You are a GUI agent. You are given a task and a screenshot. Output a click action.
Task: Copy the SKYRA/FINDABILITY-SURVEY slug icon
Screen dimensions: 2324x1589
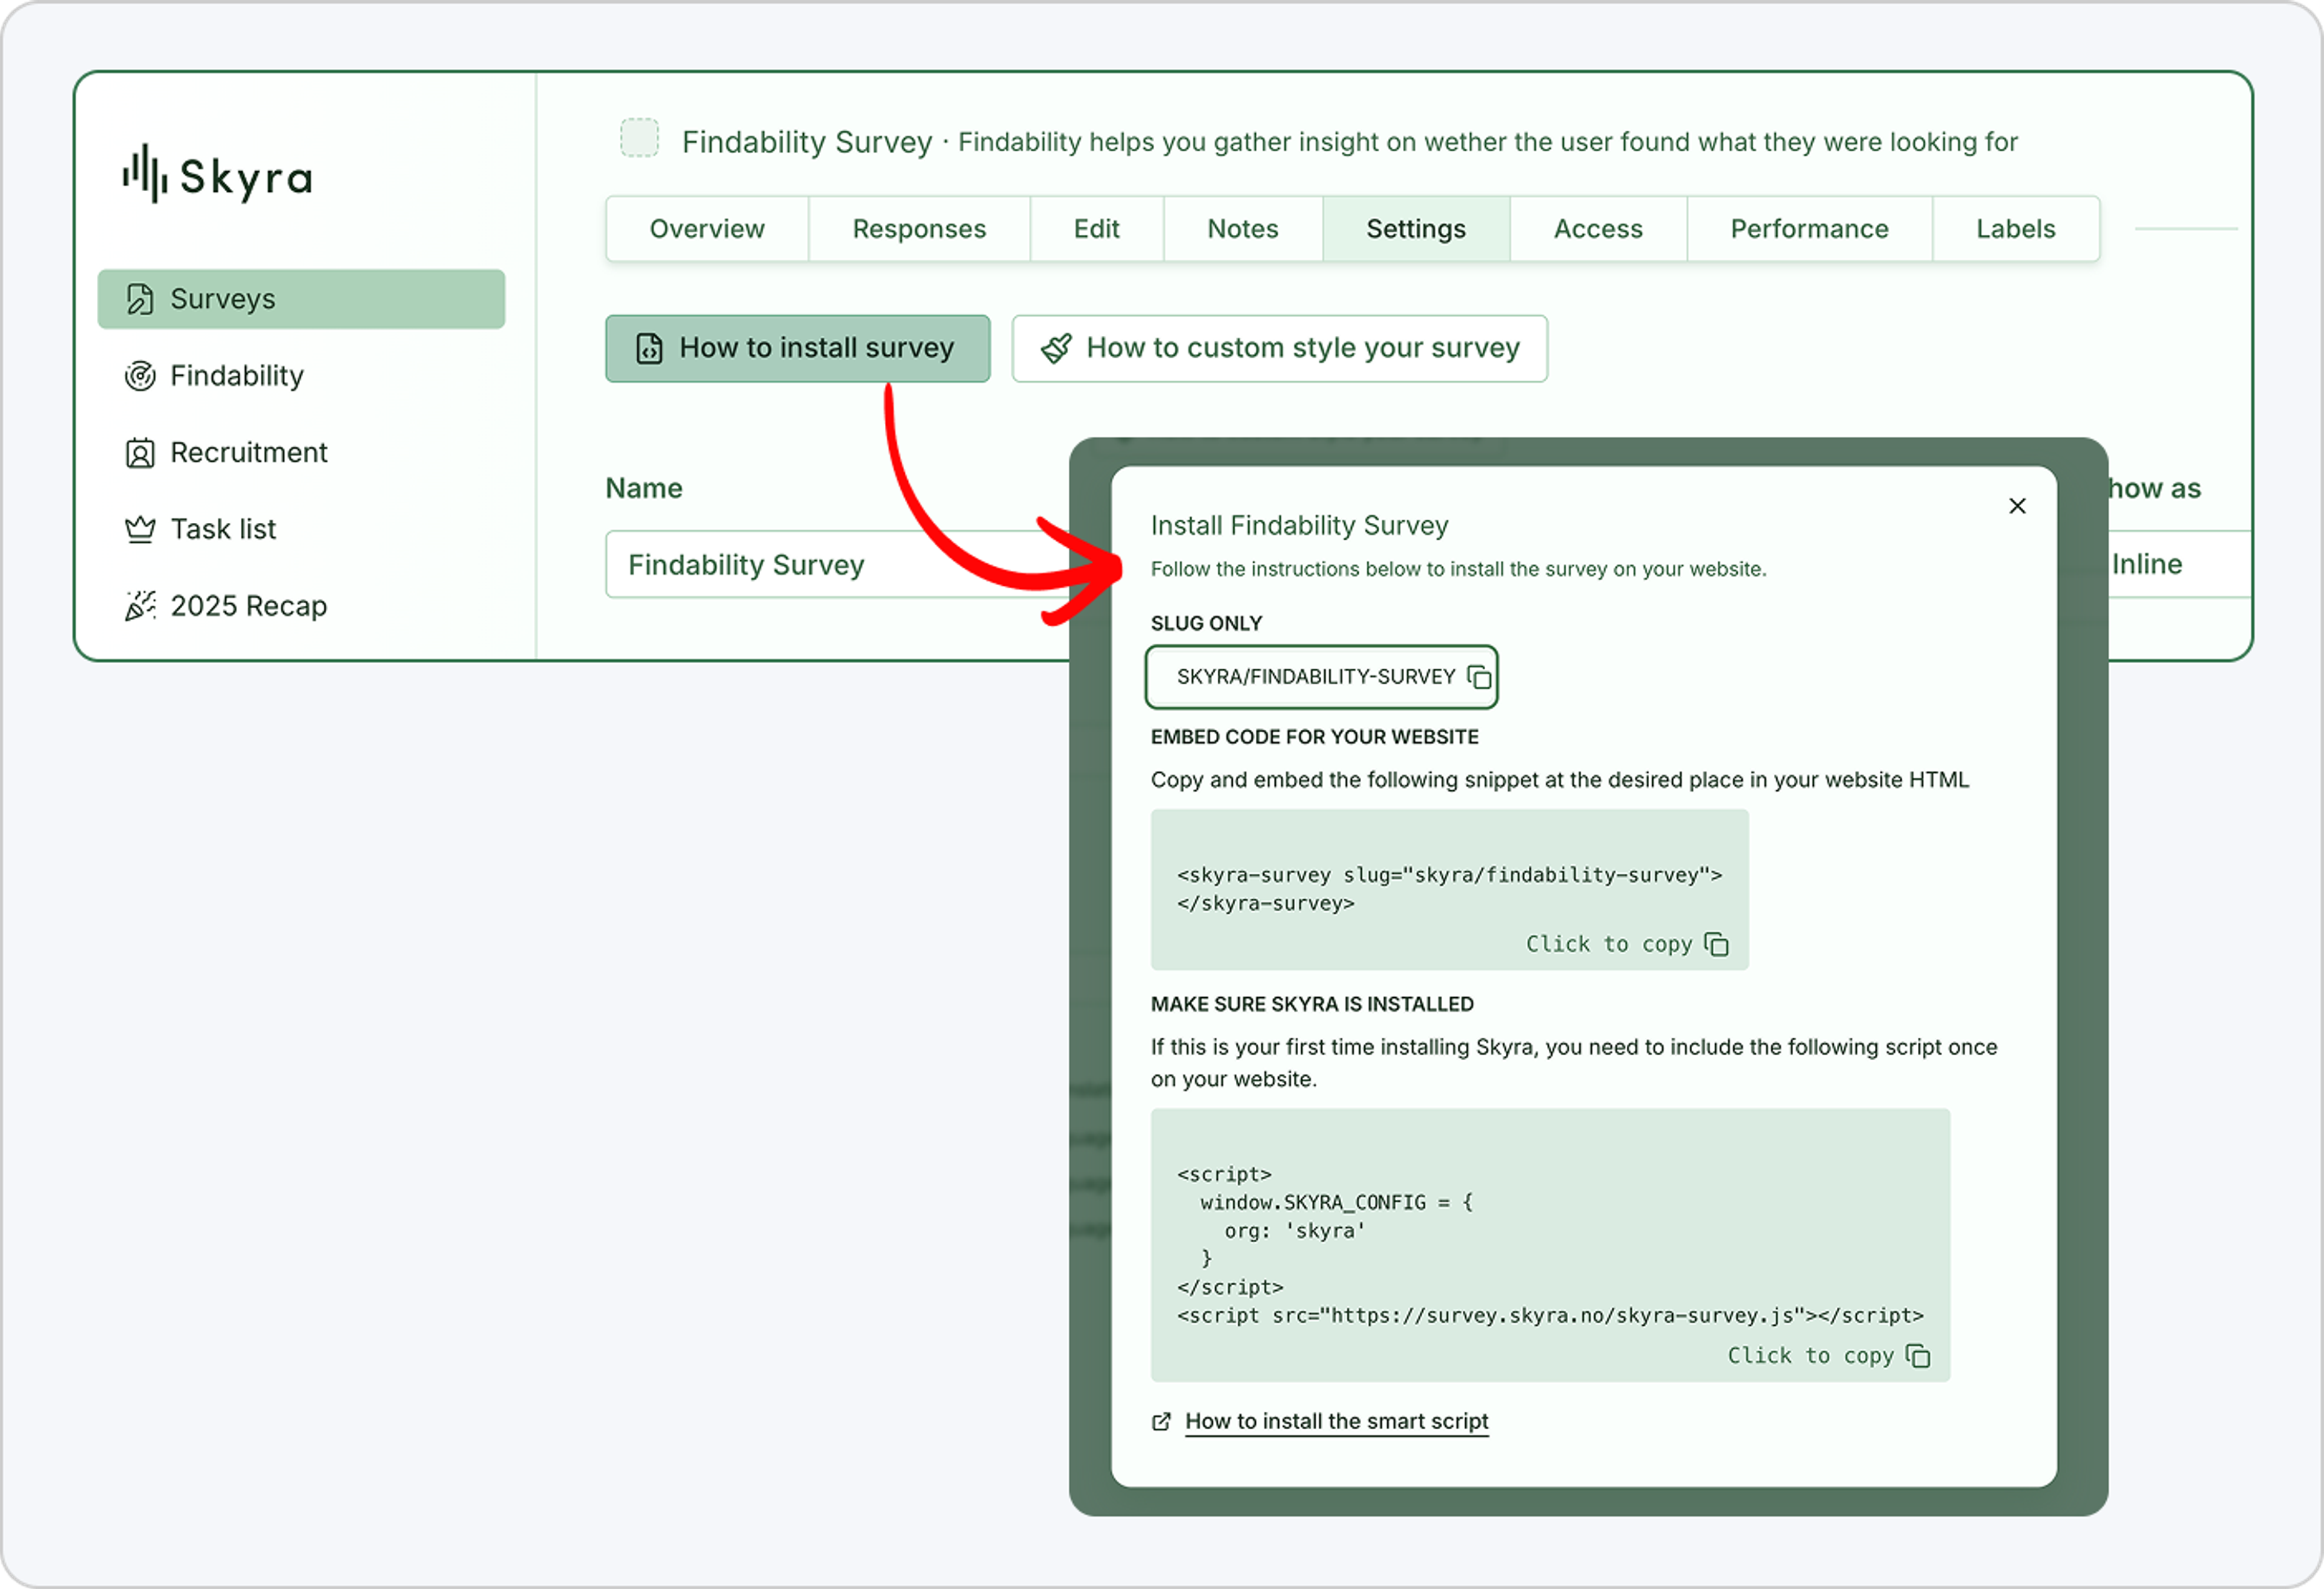tap(1479, 677)
